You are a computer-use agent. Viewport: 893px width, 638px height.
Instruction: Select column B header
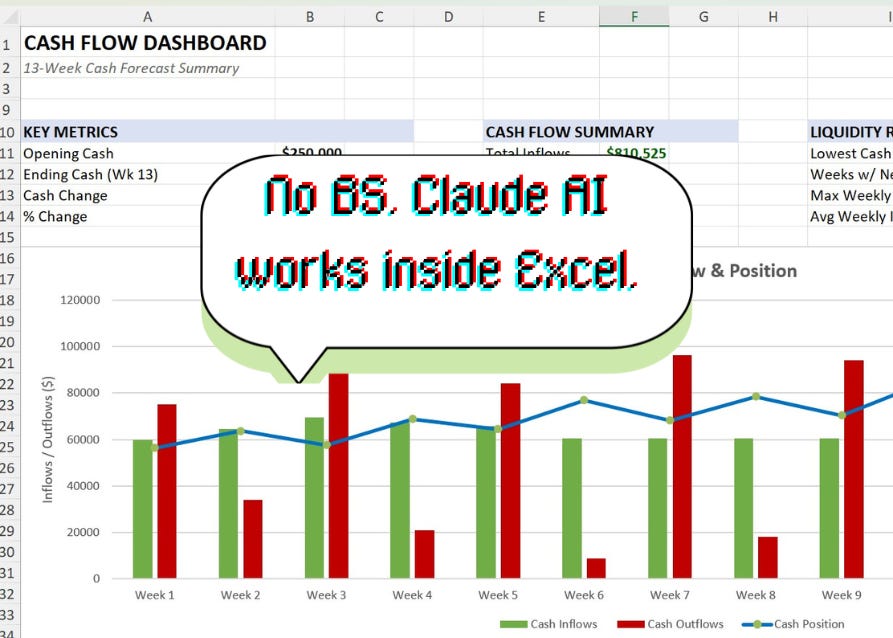[x=310, y=17]
